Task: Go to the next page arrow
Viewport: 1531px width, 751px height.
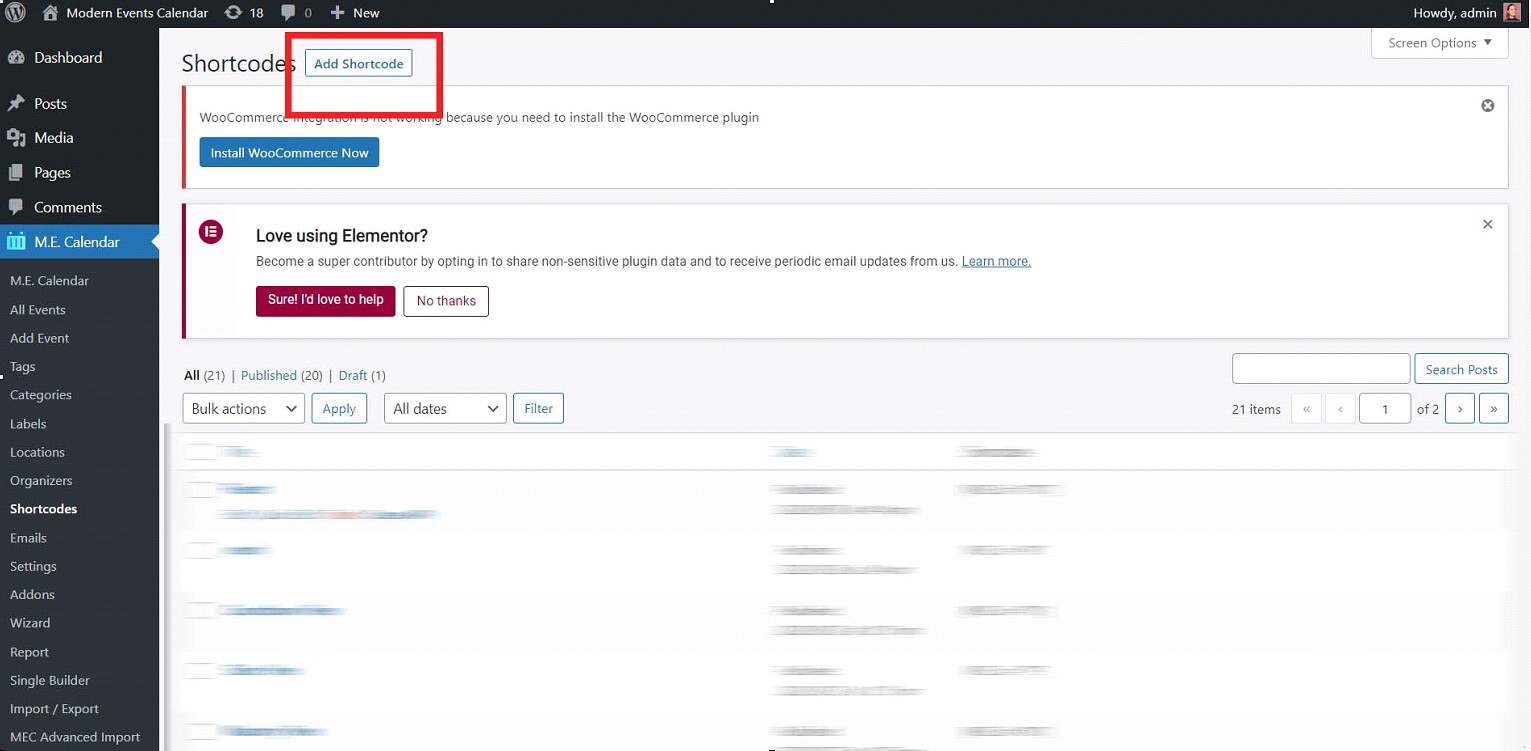Action: click(1460, 408)
